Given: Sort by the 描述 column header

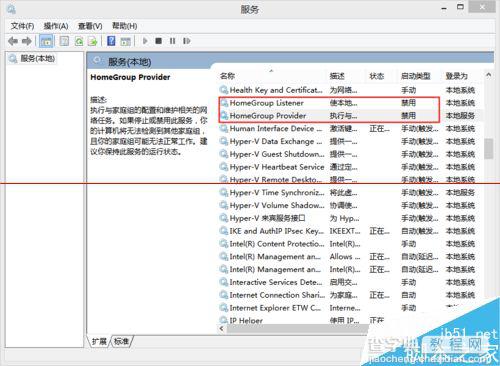Looking at the screenshot, I should click(337, 76).
